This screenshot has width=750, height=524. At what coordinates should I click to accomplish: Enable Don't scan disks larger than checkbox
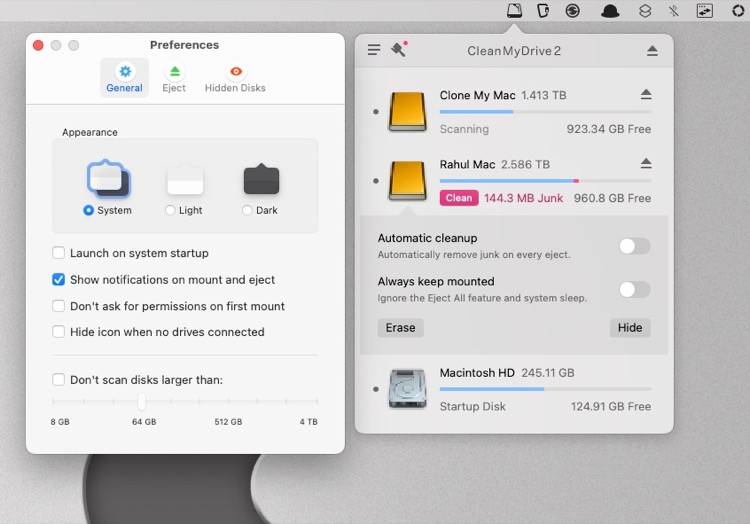(x=58, y=380)
